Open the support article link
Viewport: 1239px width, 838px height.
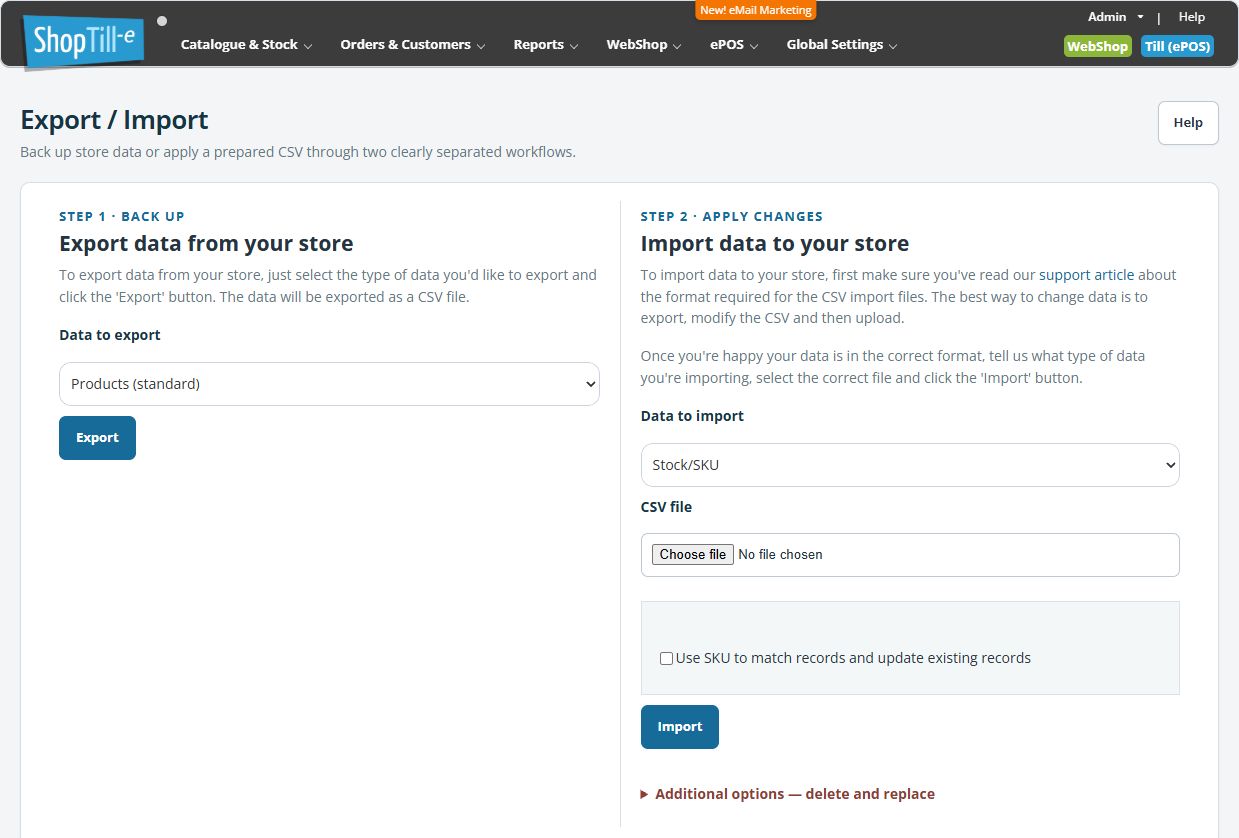click(x=1086, y=274)
